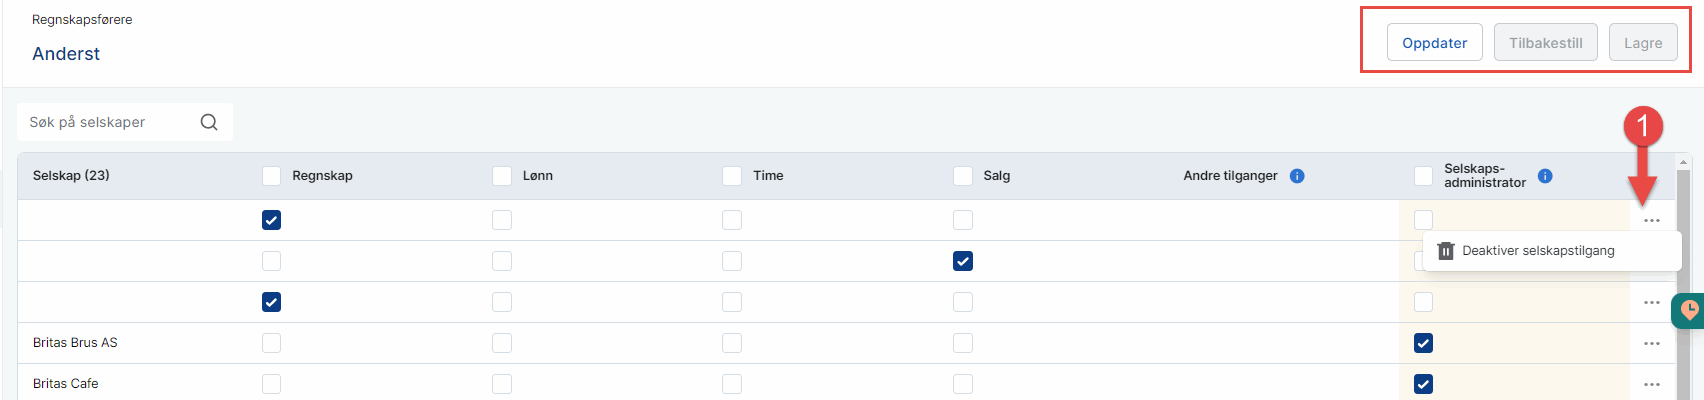Image resolution: width=1704 pixels, height=400 pixels.
Task: Toggle the Time header checkbox
Action: coord(732,176)
